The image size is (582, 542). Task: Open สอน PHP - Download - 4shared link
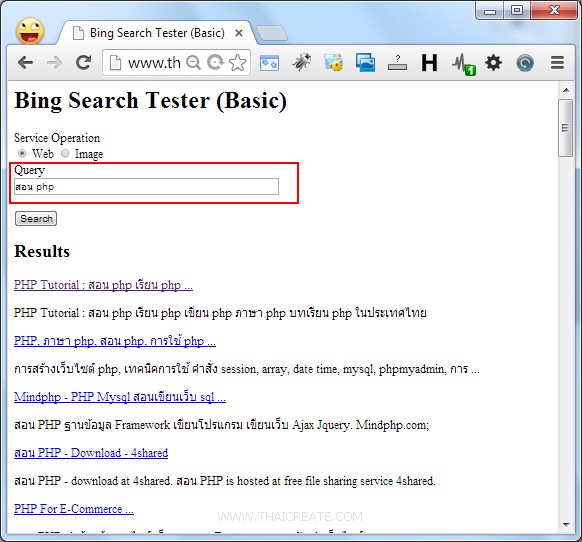(91, 453)
